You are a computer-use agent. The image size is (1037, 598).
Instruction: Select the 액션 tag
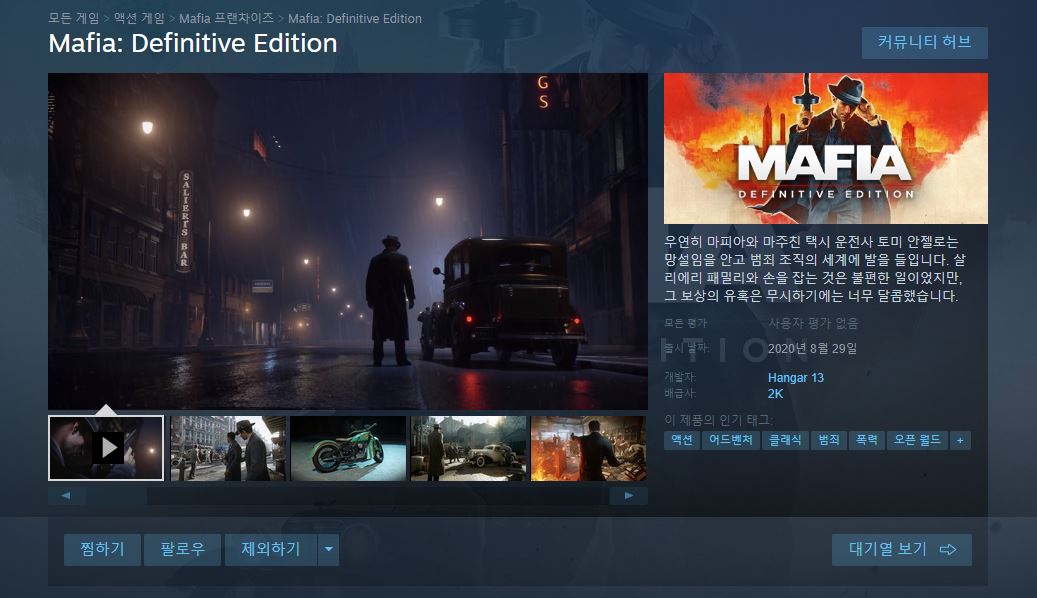pyautogui.click(x=681, y=440)
